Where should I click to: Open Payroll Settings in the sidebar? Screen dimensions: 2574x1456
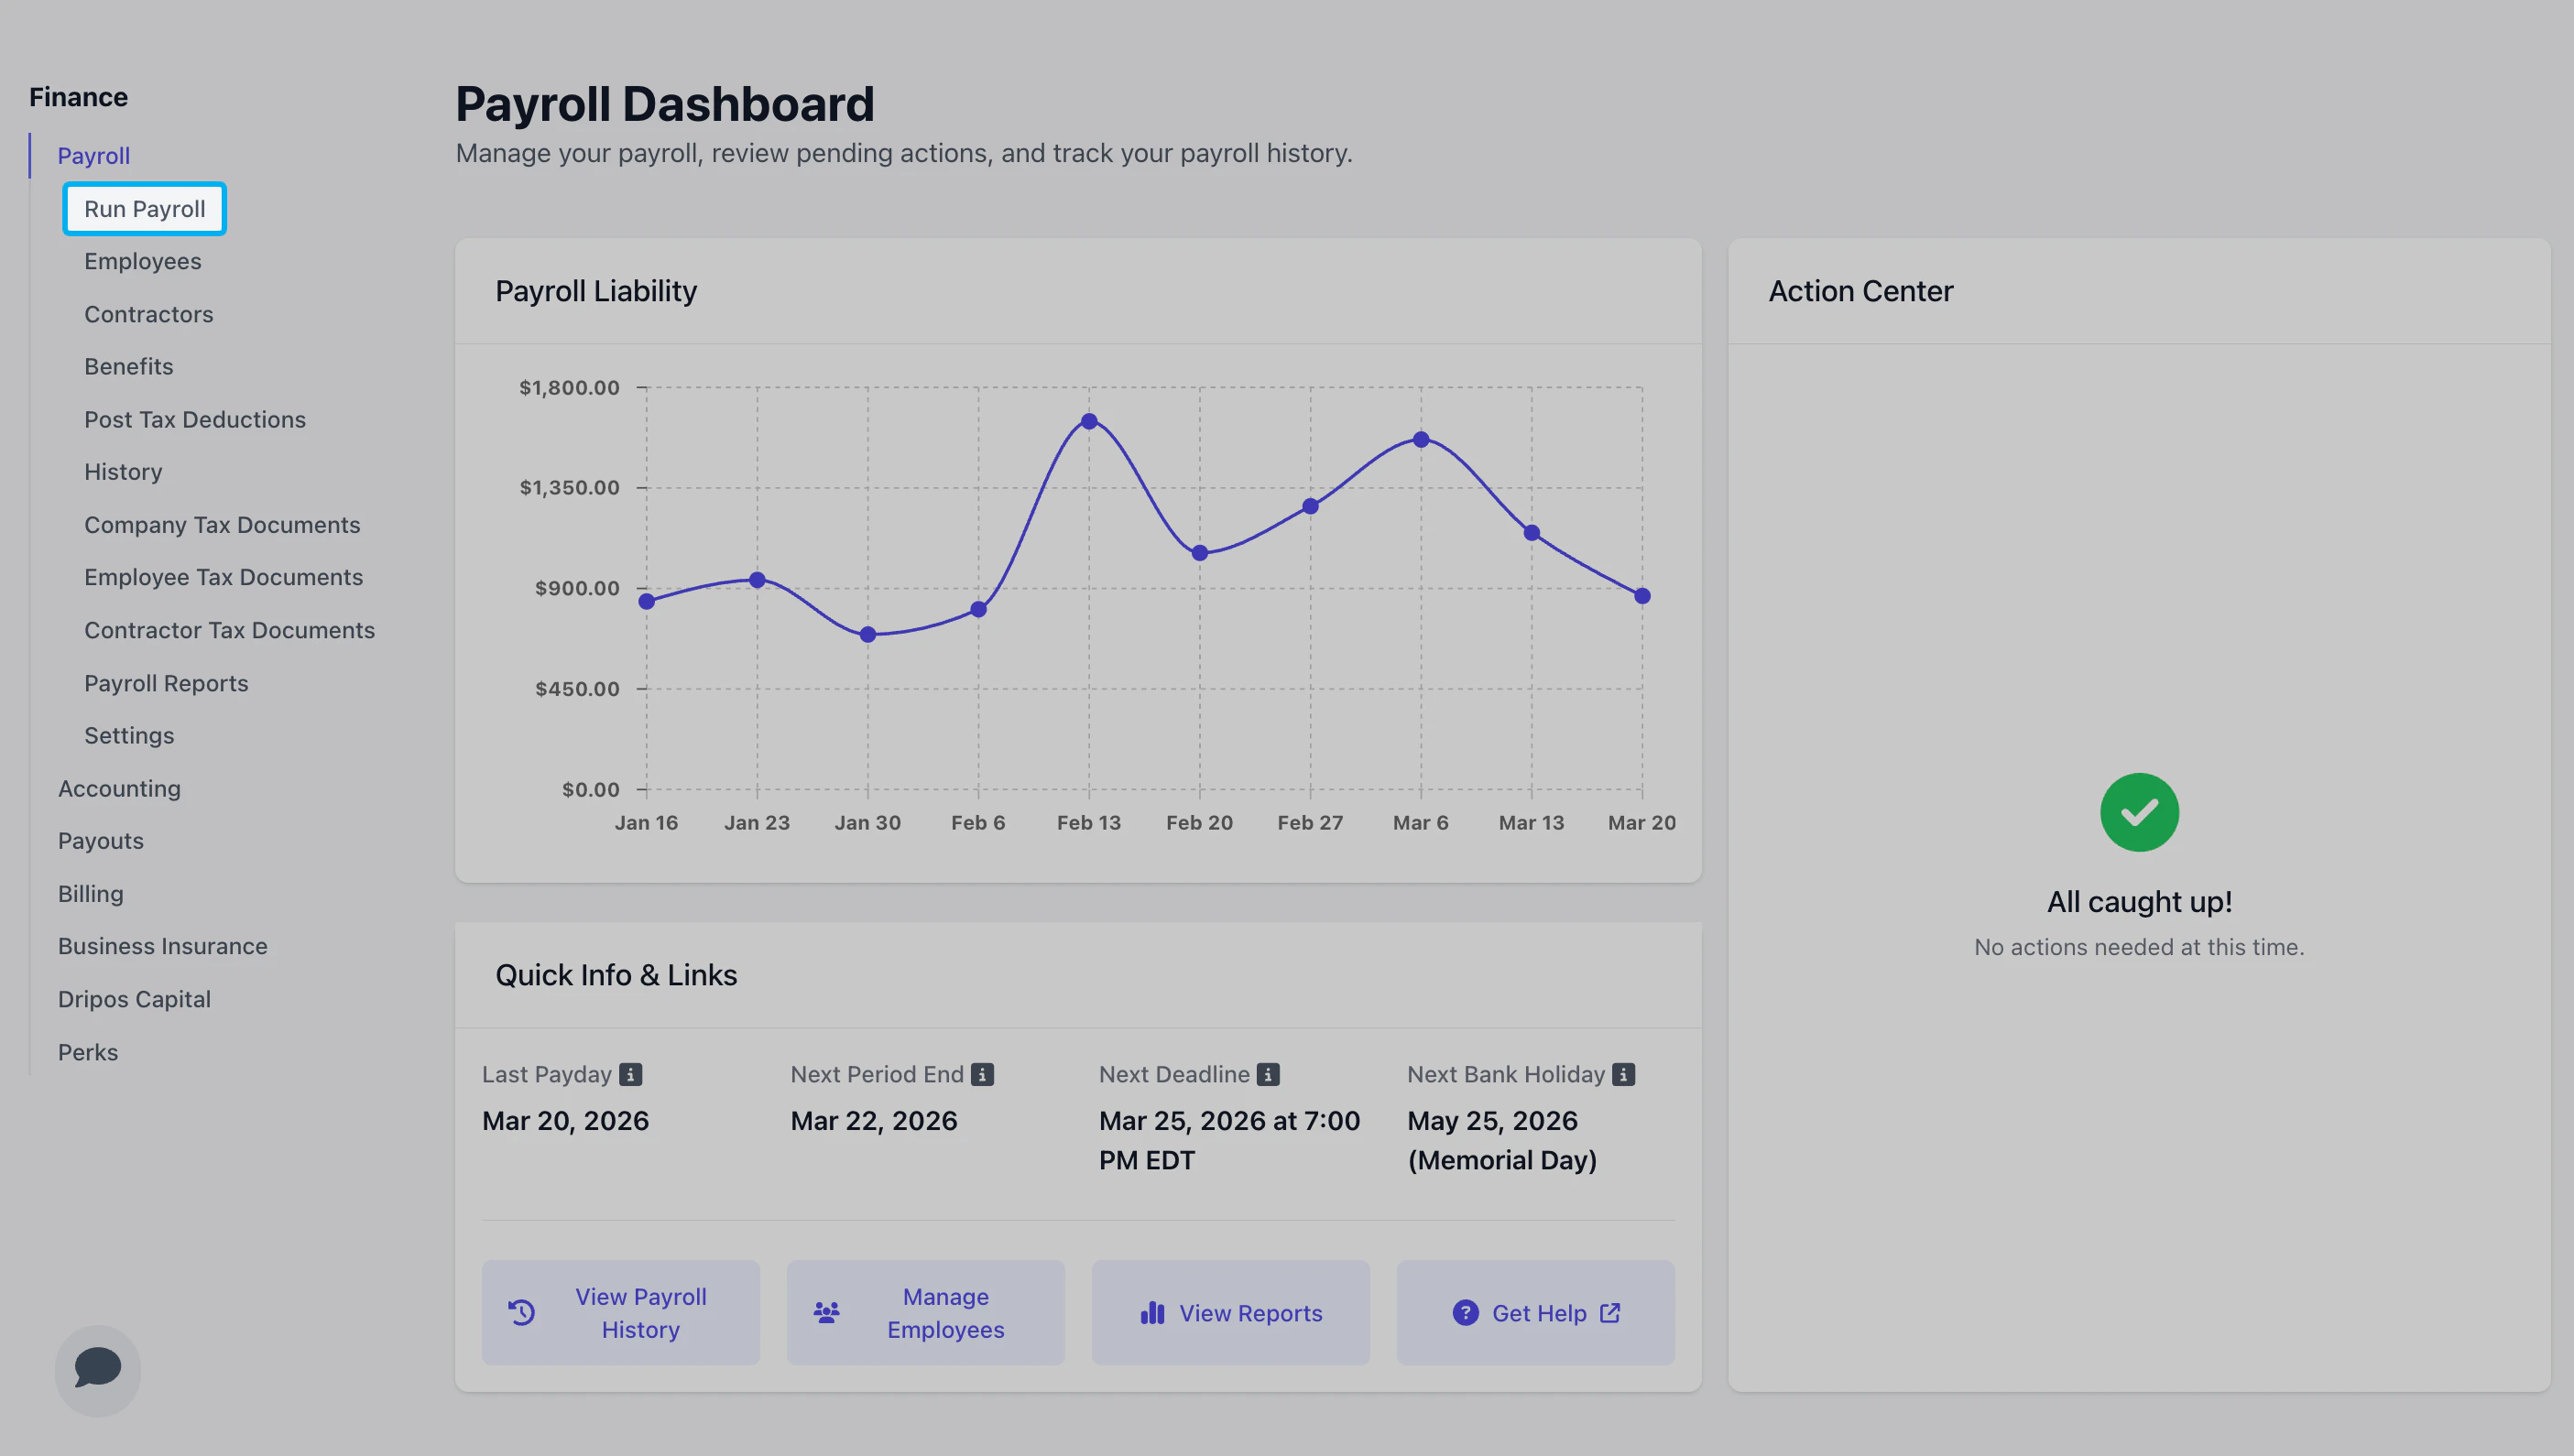pos(129,735)
